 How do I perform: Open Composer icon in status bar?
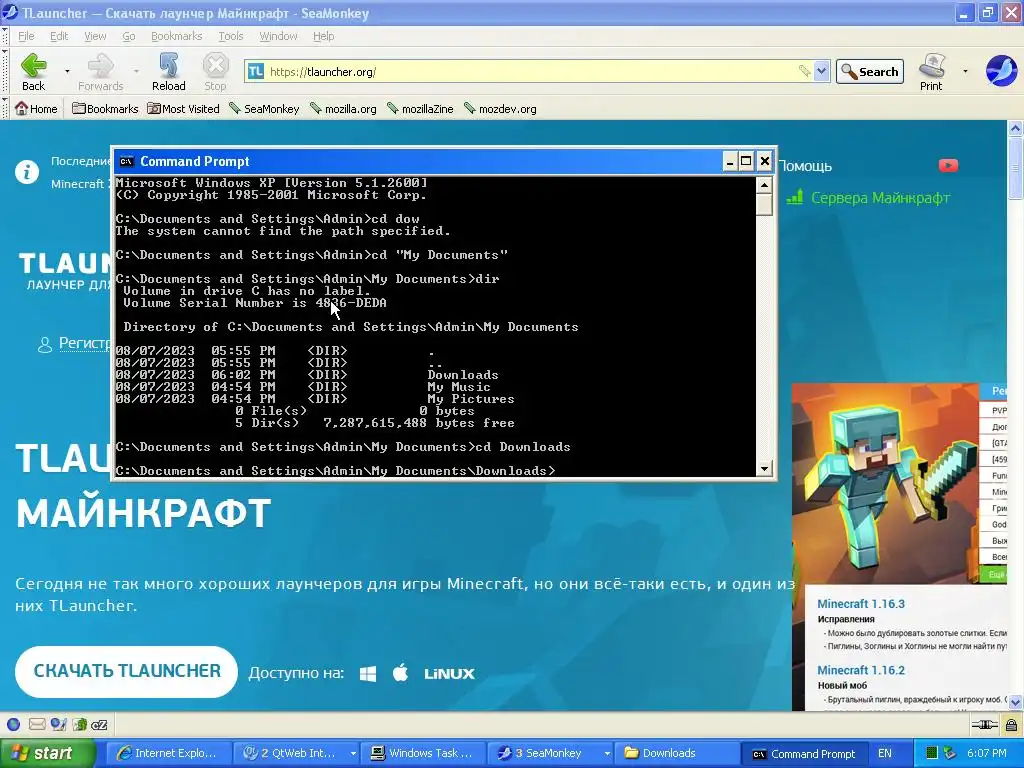point(58,724)
